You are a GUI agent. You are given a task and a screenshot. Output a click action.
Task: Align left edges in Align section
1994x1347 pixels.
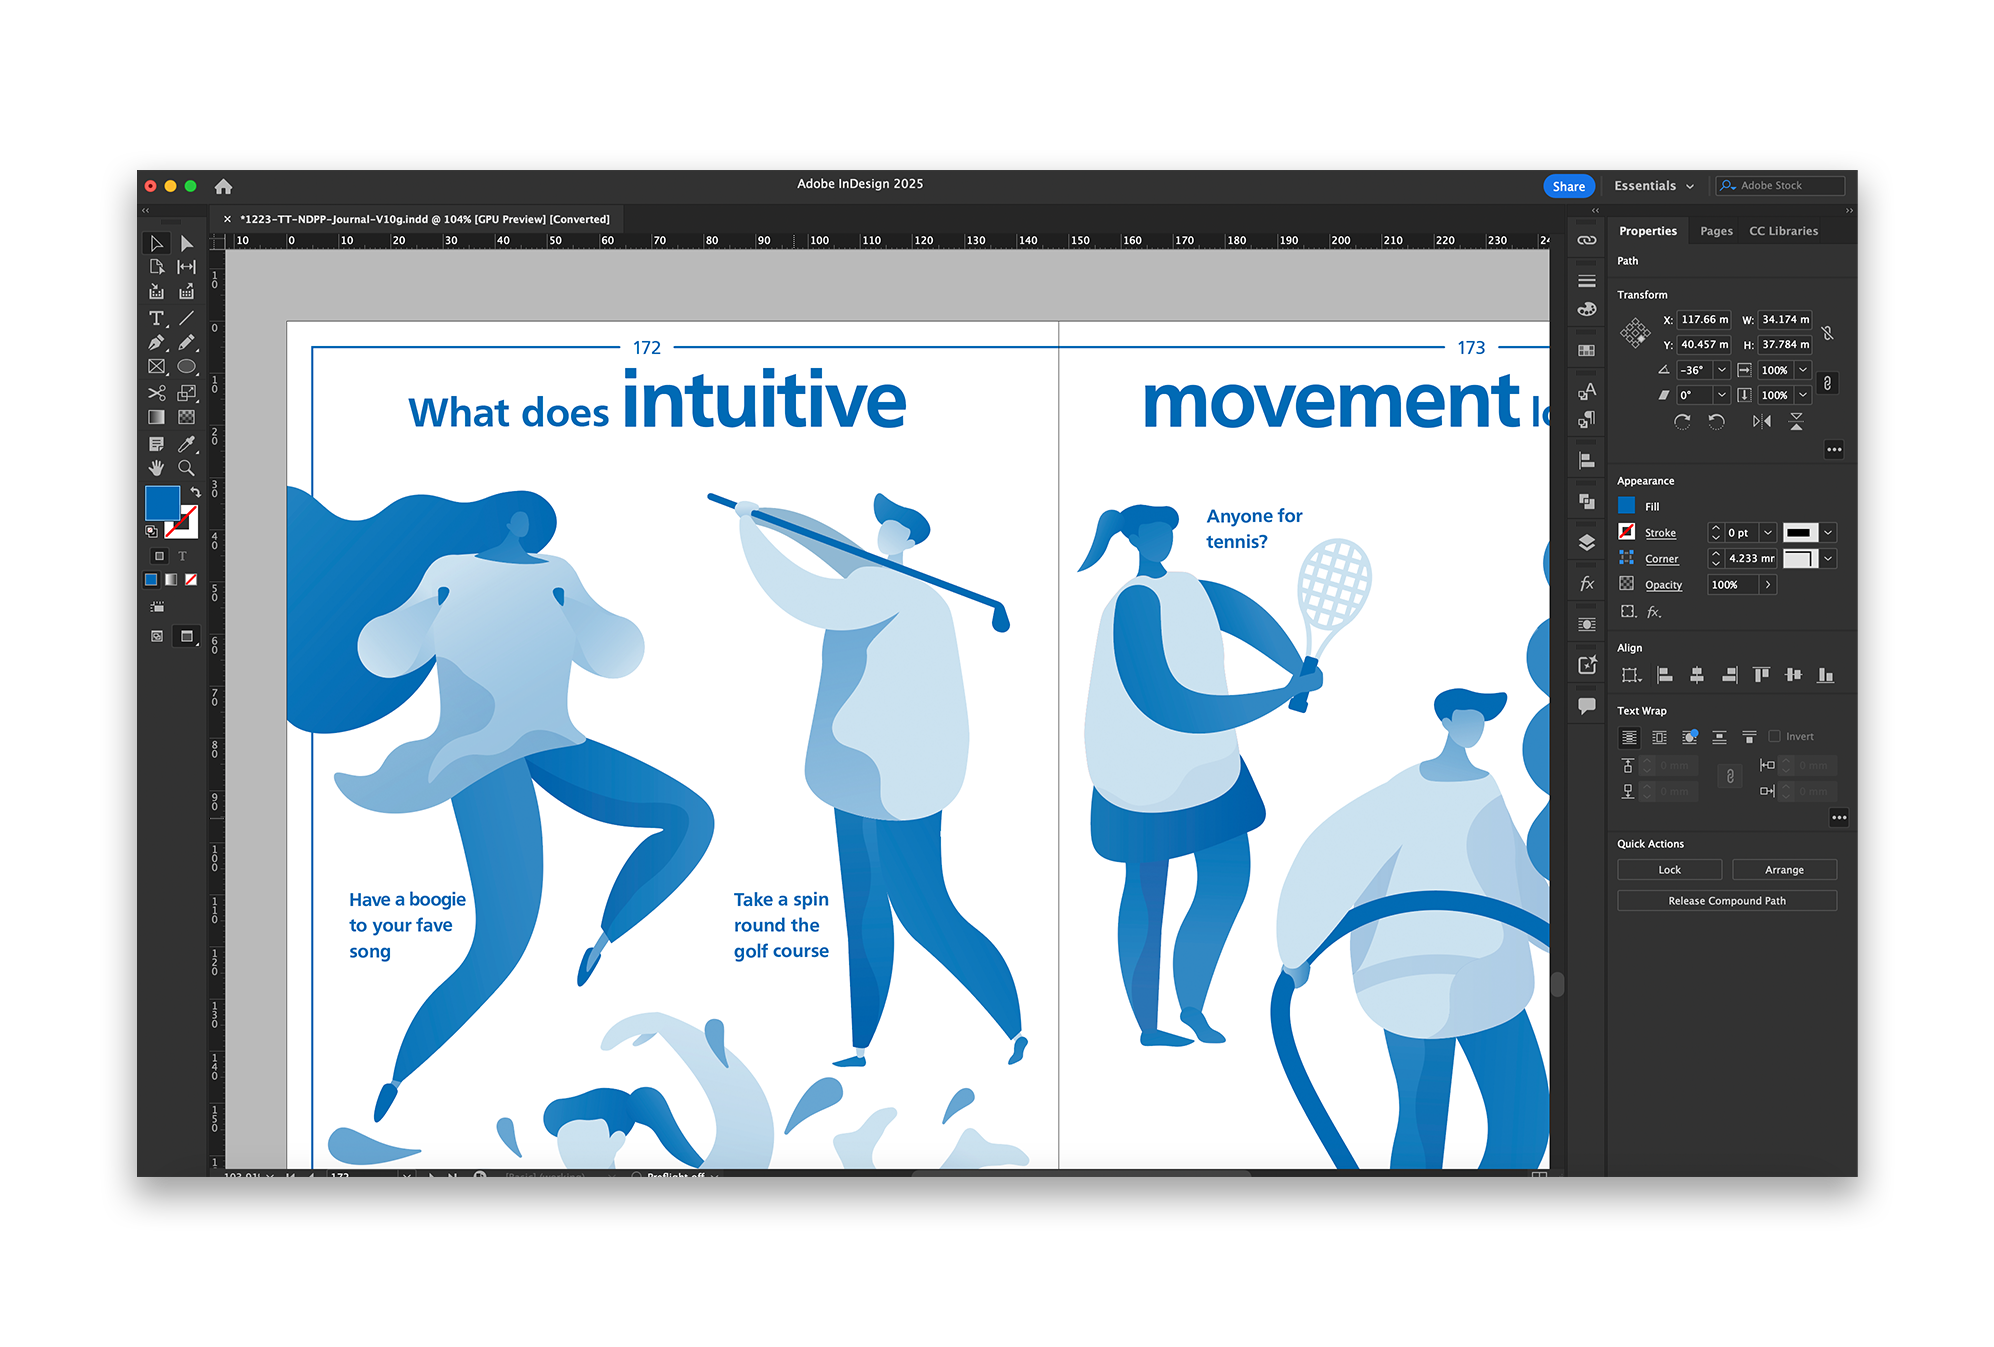point(1664,675)
